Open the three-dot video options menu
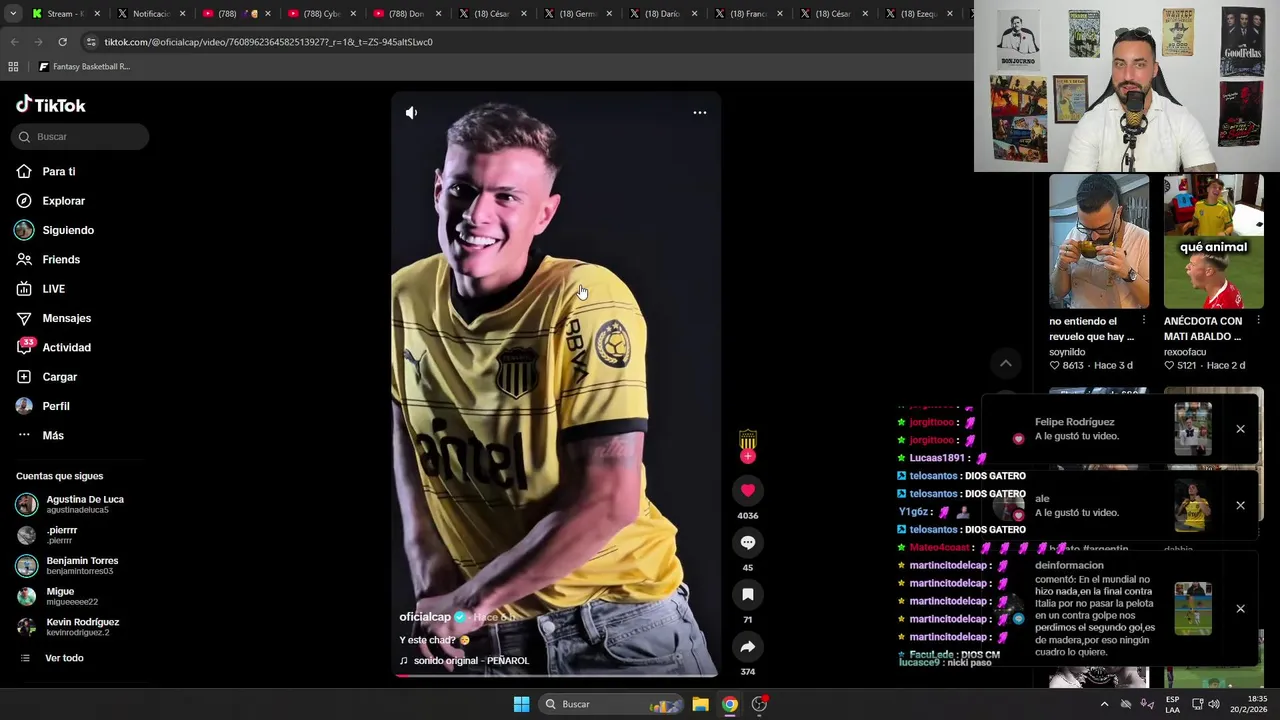 700,113
